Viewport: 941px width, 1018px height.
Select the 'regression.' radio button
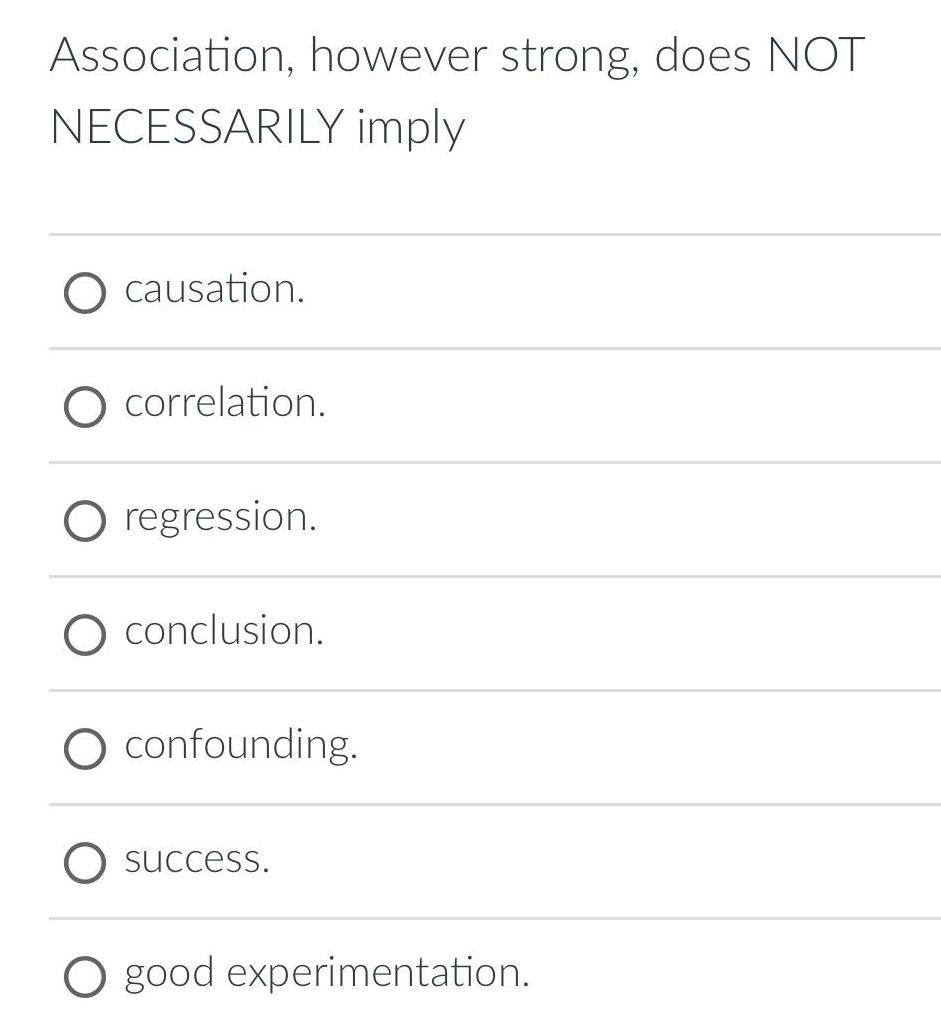coord(84,521)
